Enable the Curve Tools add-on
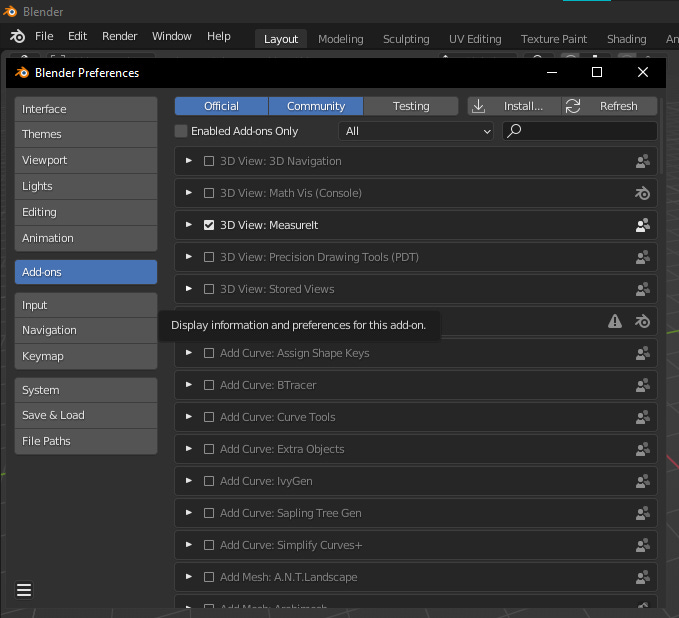Image resolution: width=679 pixels, height=618 pixels. pos(209,417)
